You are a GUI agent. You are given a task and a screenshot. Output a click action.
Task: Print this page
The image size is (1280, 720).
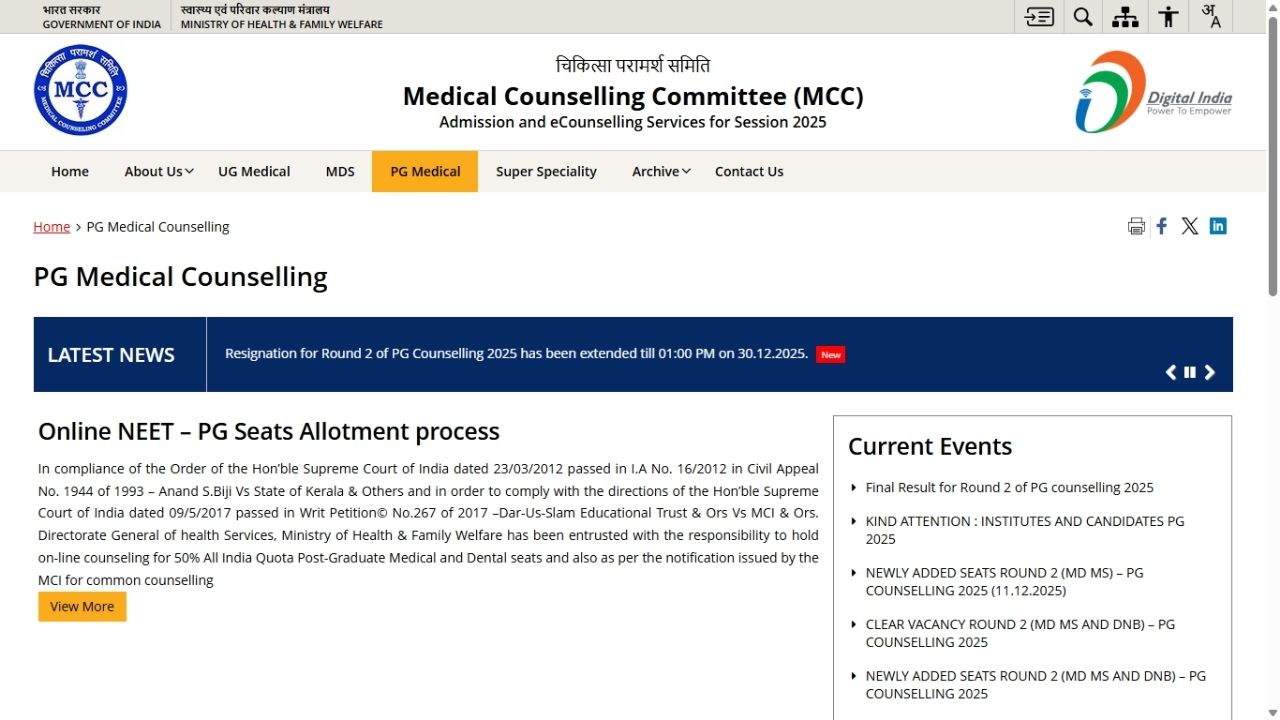click(x=1136, y=226)
